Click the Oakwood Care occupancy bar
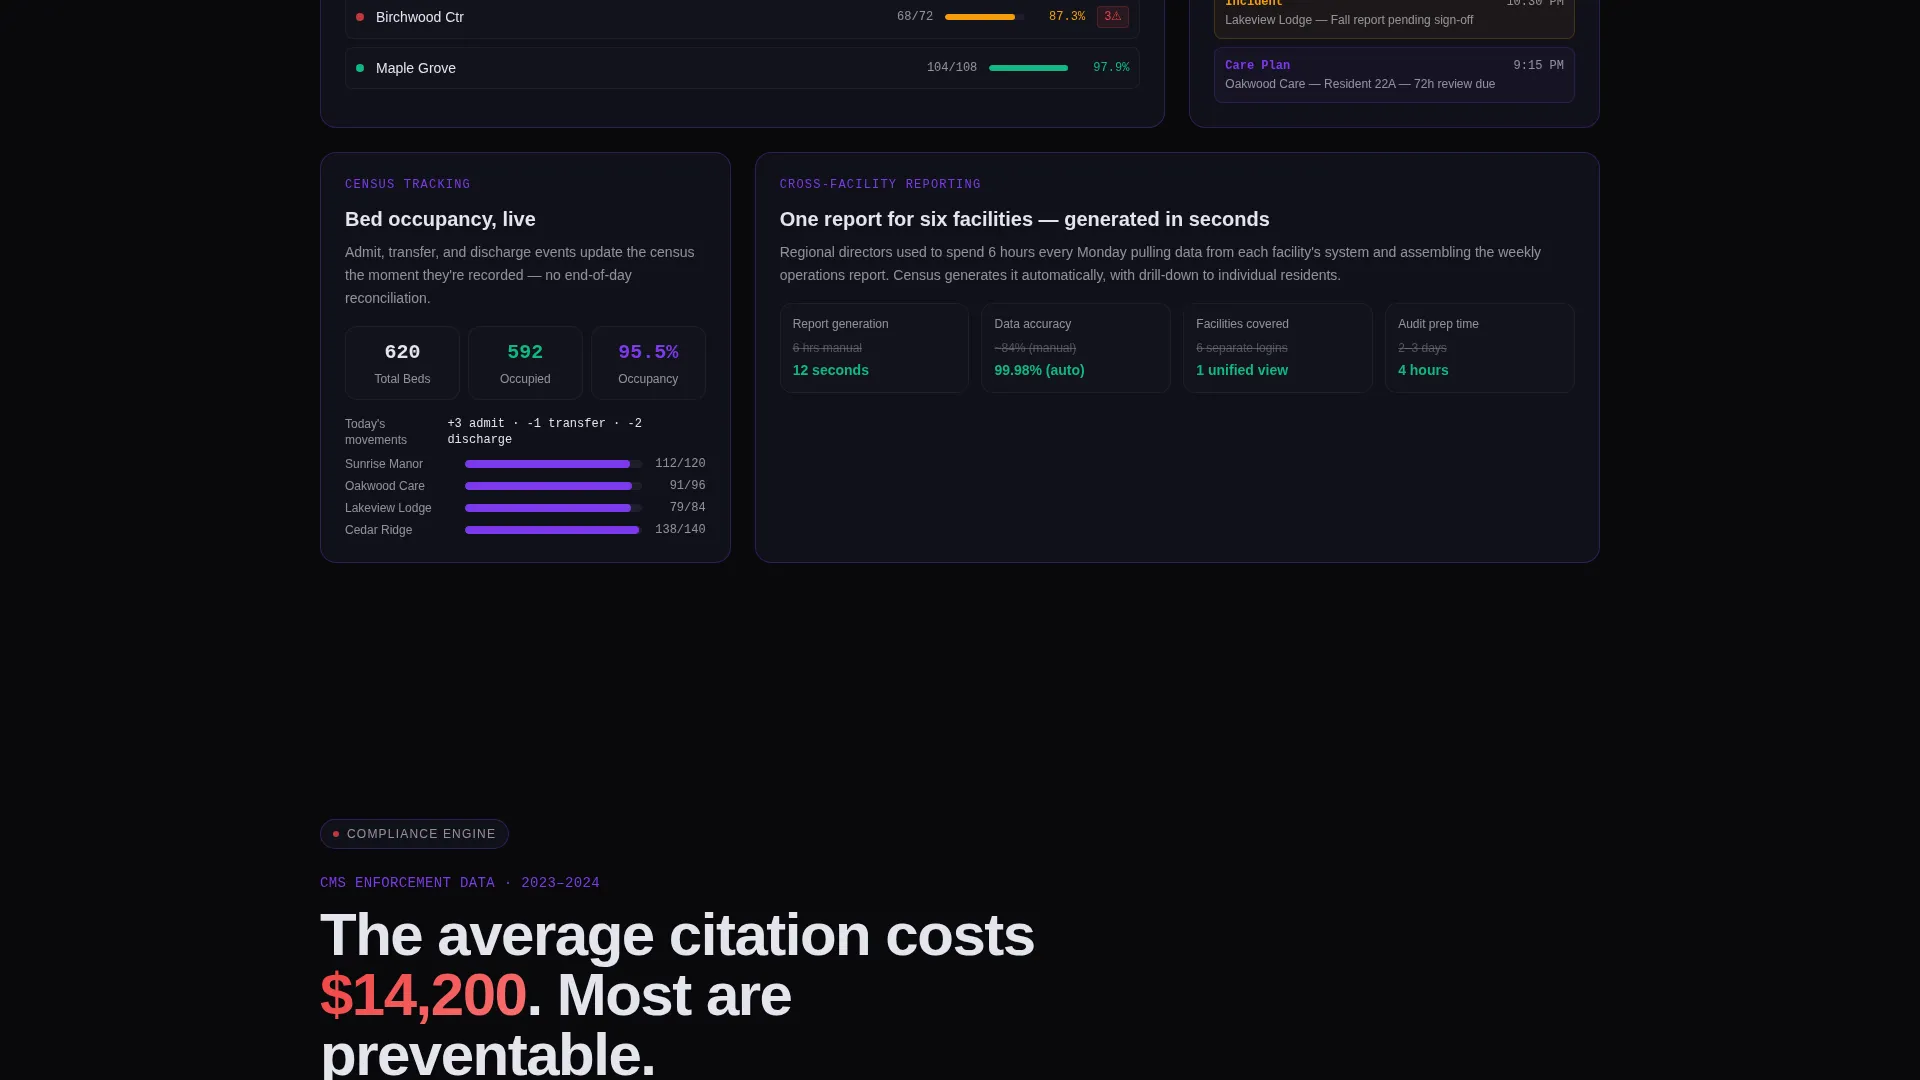 (553, 486)
